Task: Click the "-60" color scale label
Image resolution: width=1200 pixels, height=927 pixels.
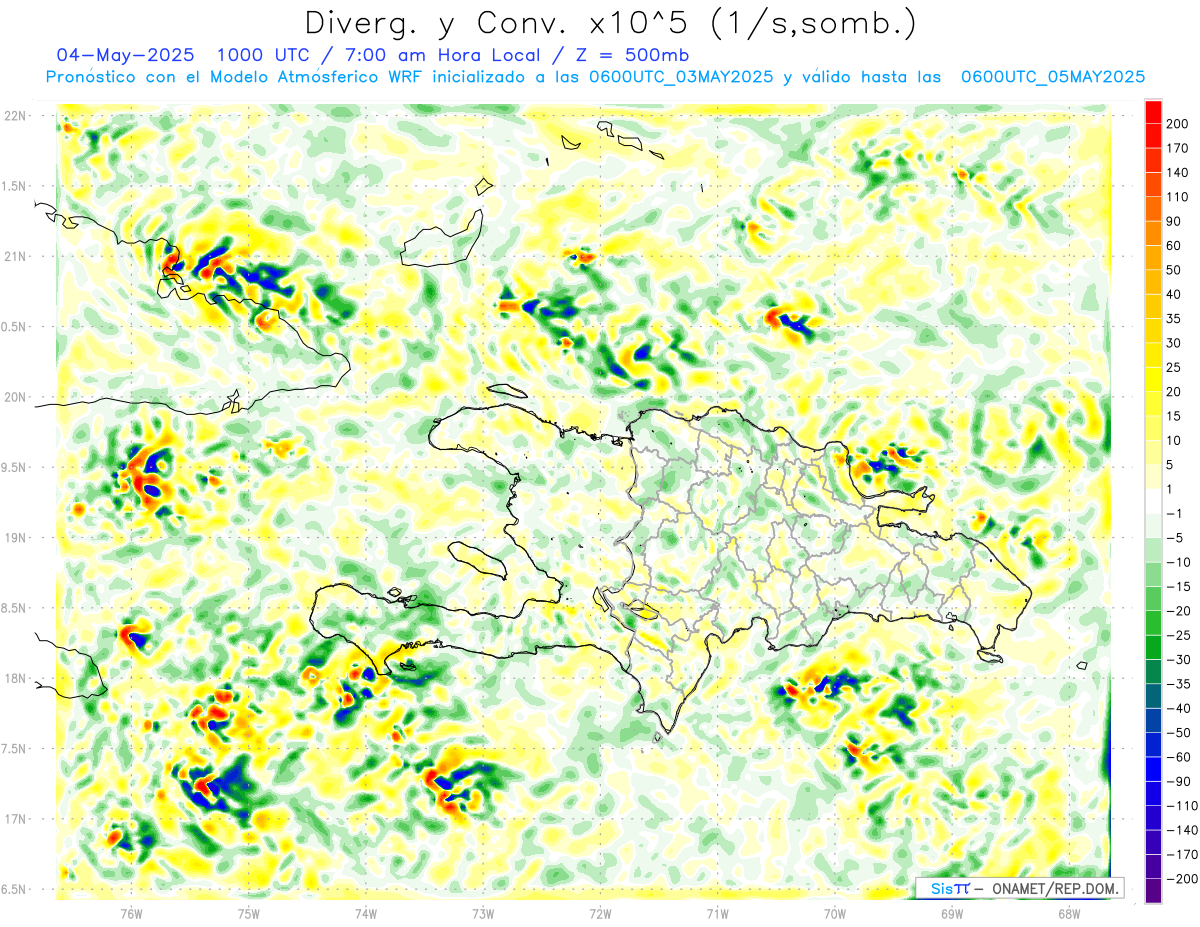Action: coord(1180,757)
